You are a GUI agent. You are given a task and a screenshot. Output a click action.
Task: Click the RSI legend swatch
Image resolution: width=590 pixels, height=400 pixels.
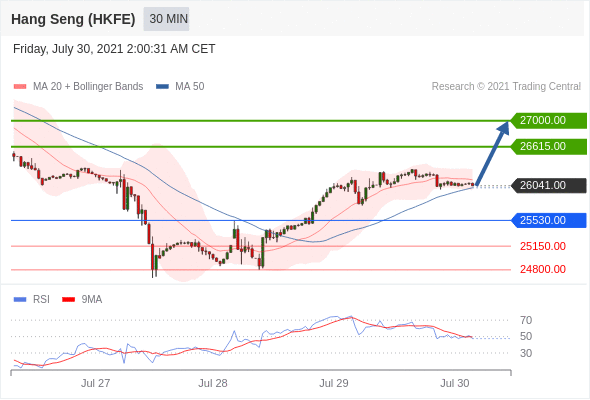(x=20, y=300)
